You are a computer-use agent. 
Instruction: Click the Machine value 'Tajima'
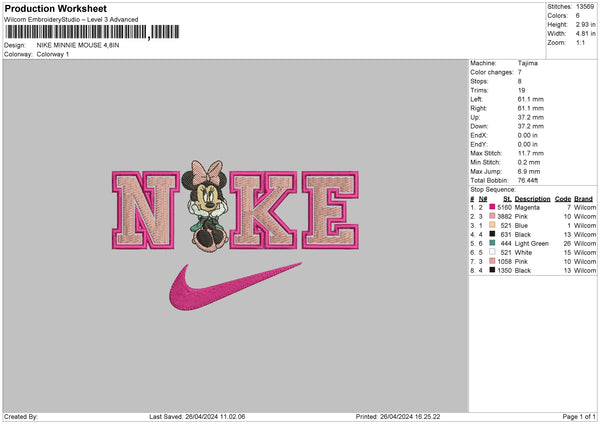pos(528,63)
